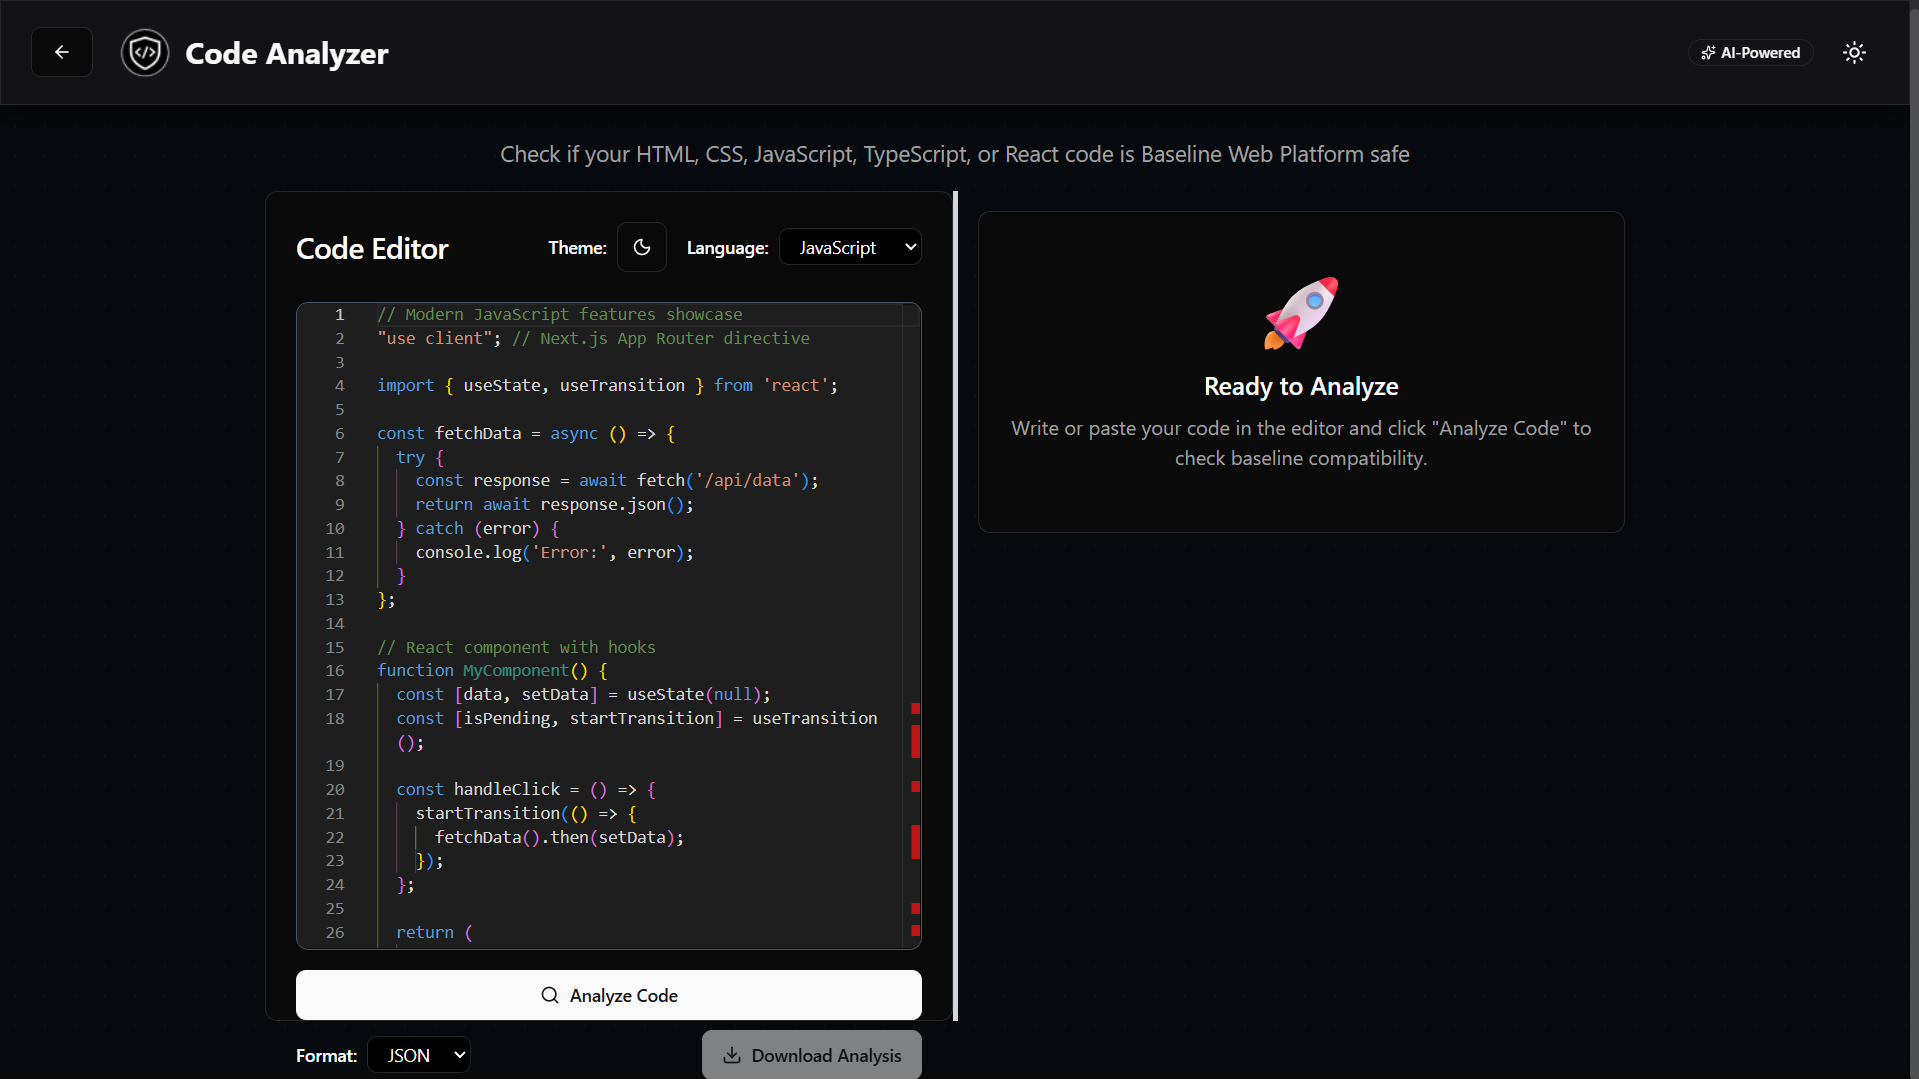Click the 'const fetchData = async' code line
The image size is (1919, 1079).
526,433
